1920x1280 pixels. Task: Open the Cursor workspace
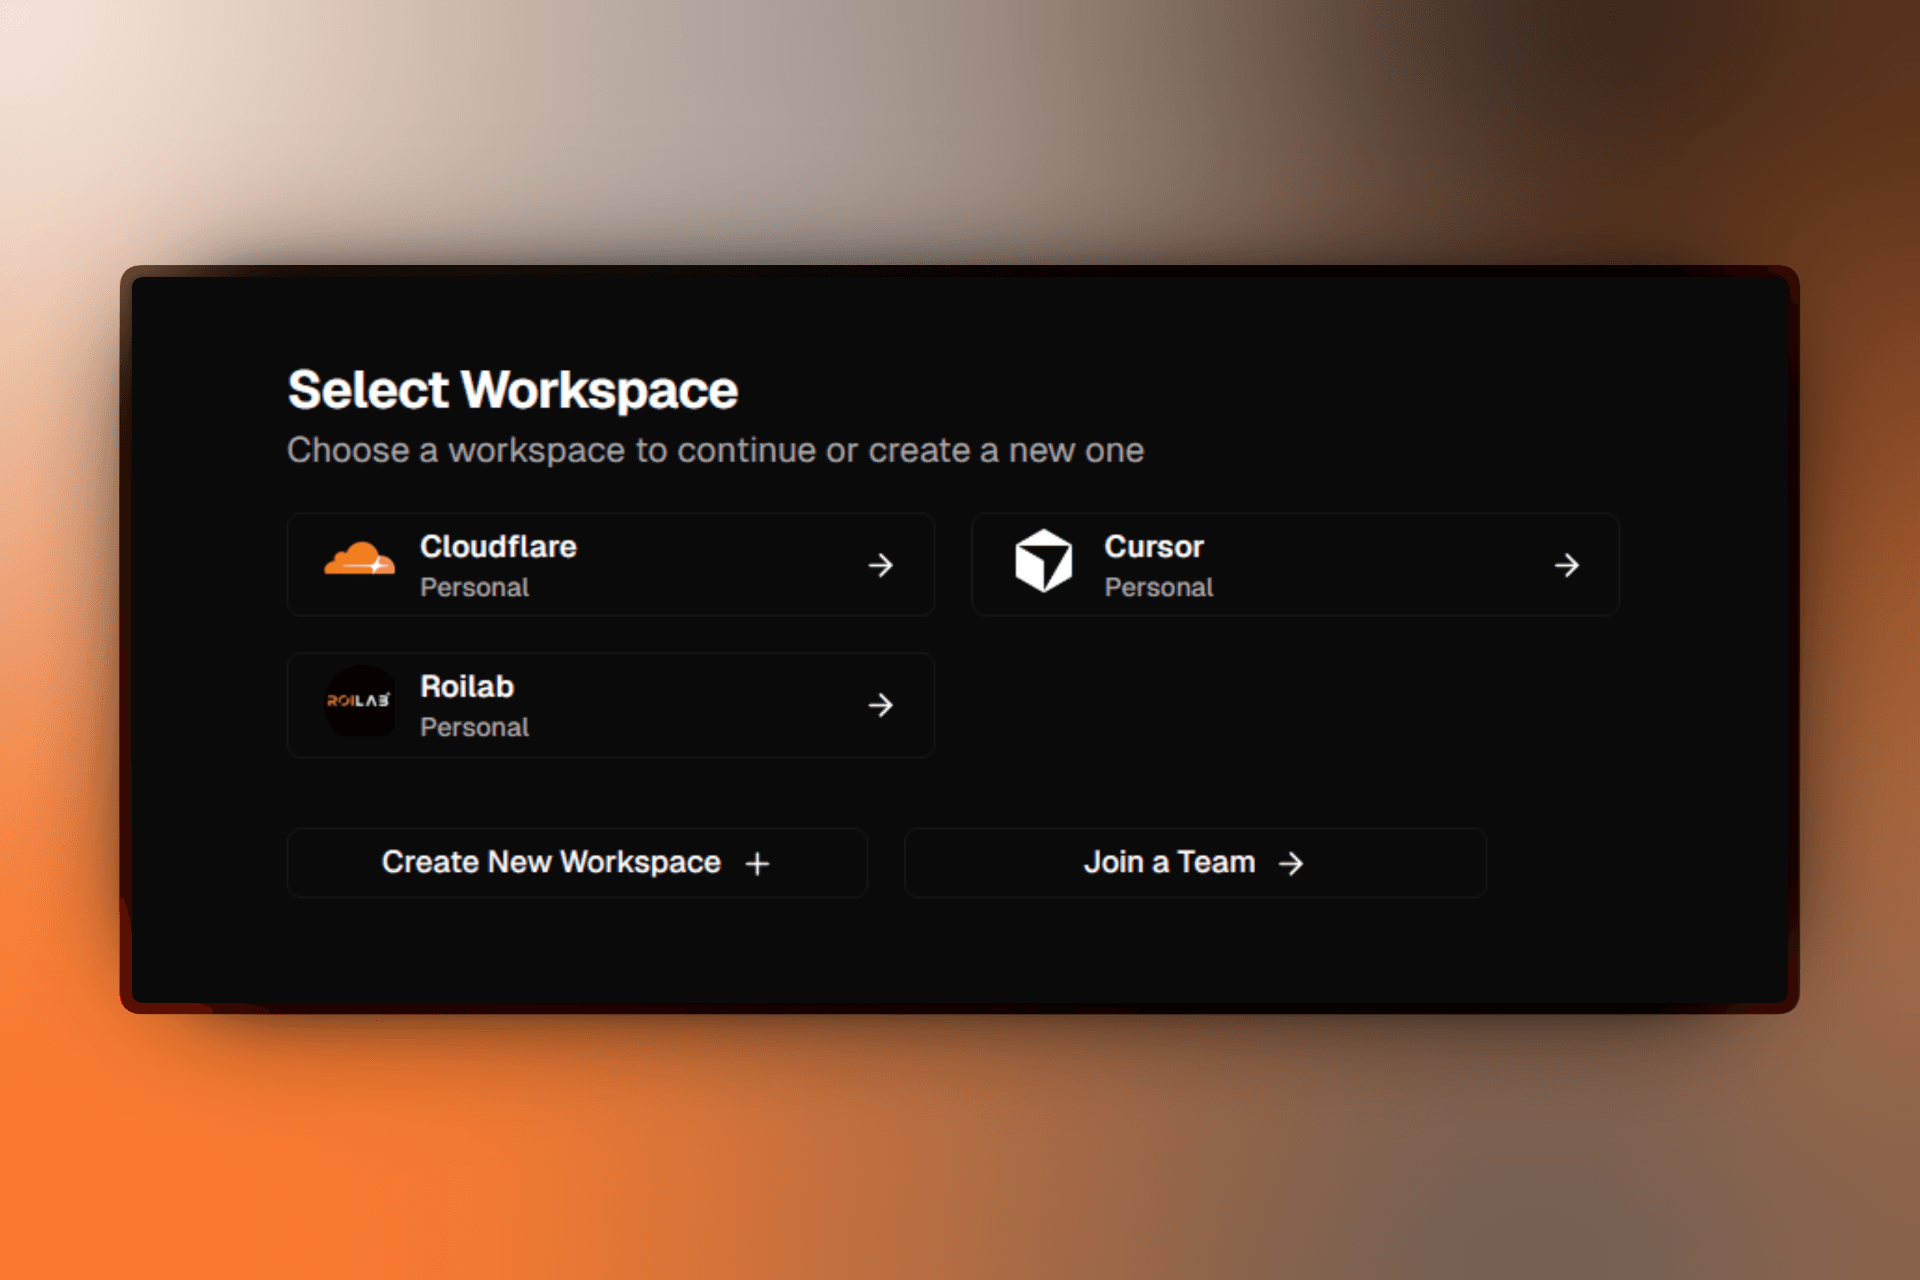(x=1295, y=564)
